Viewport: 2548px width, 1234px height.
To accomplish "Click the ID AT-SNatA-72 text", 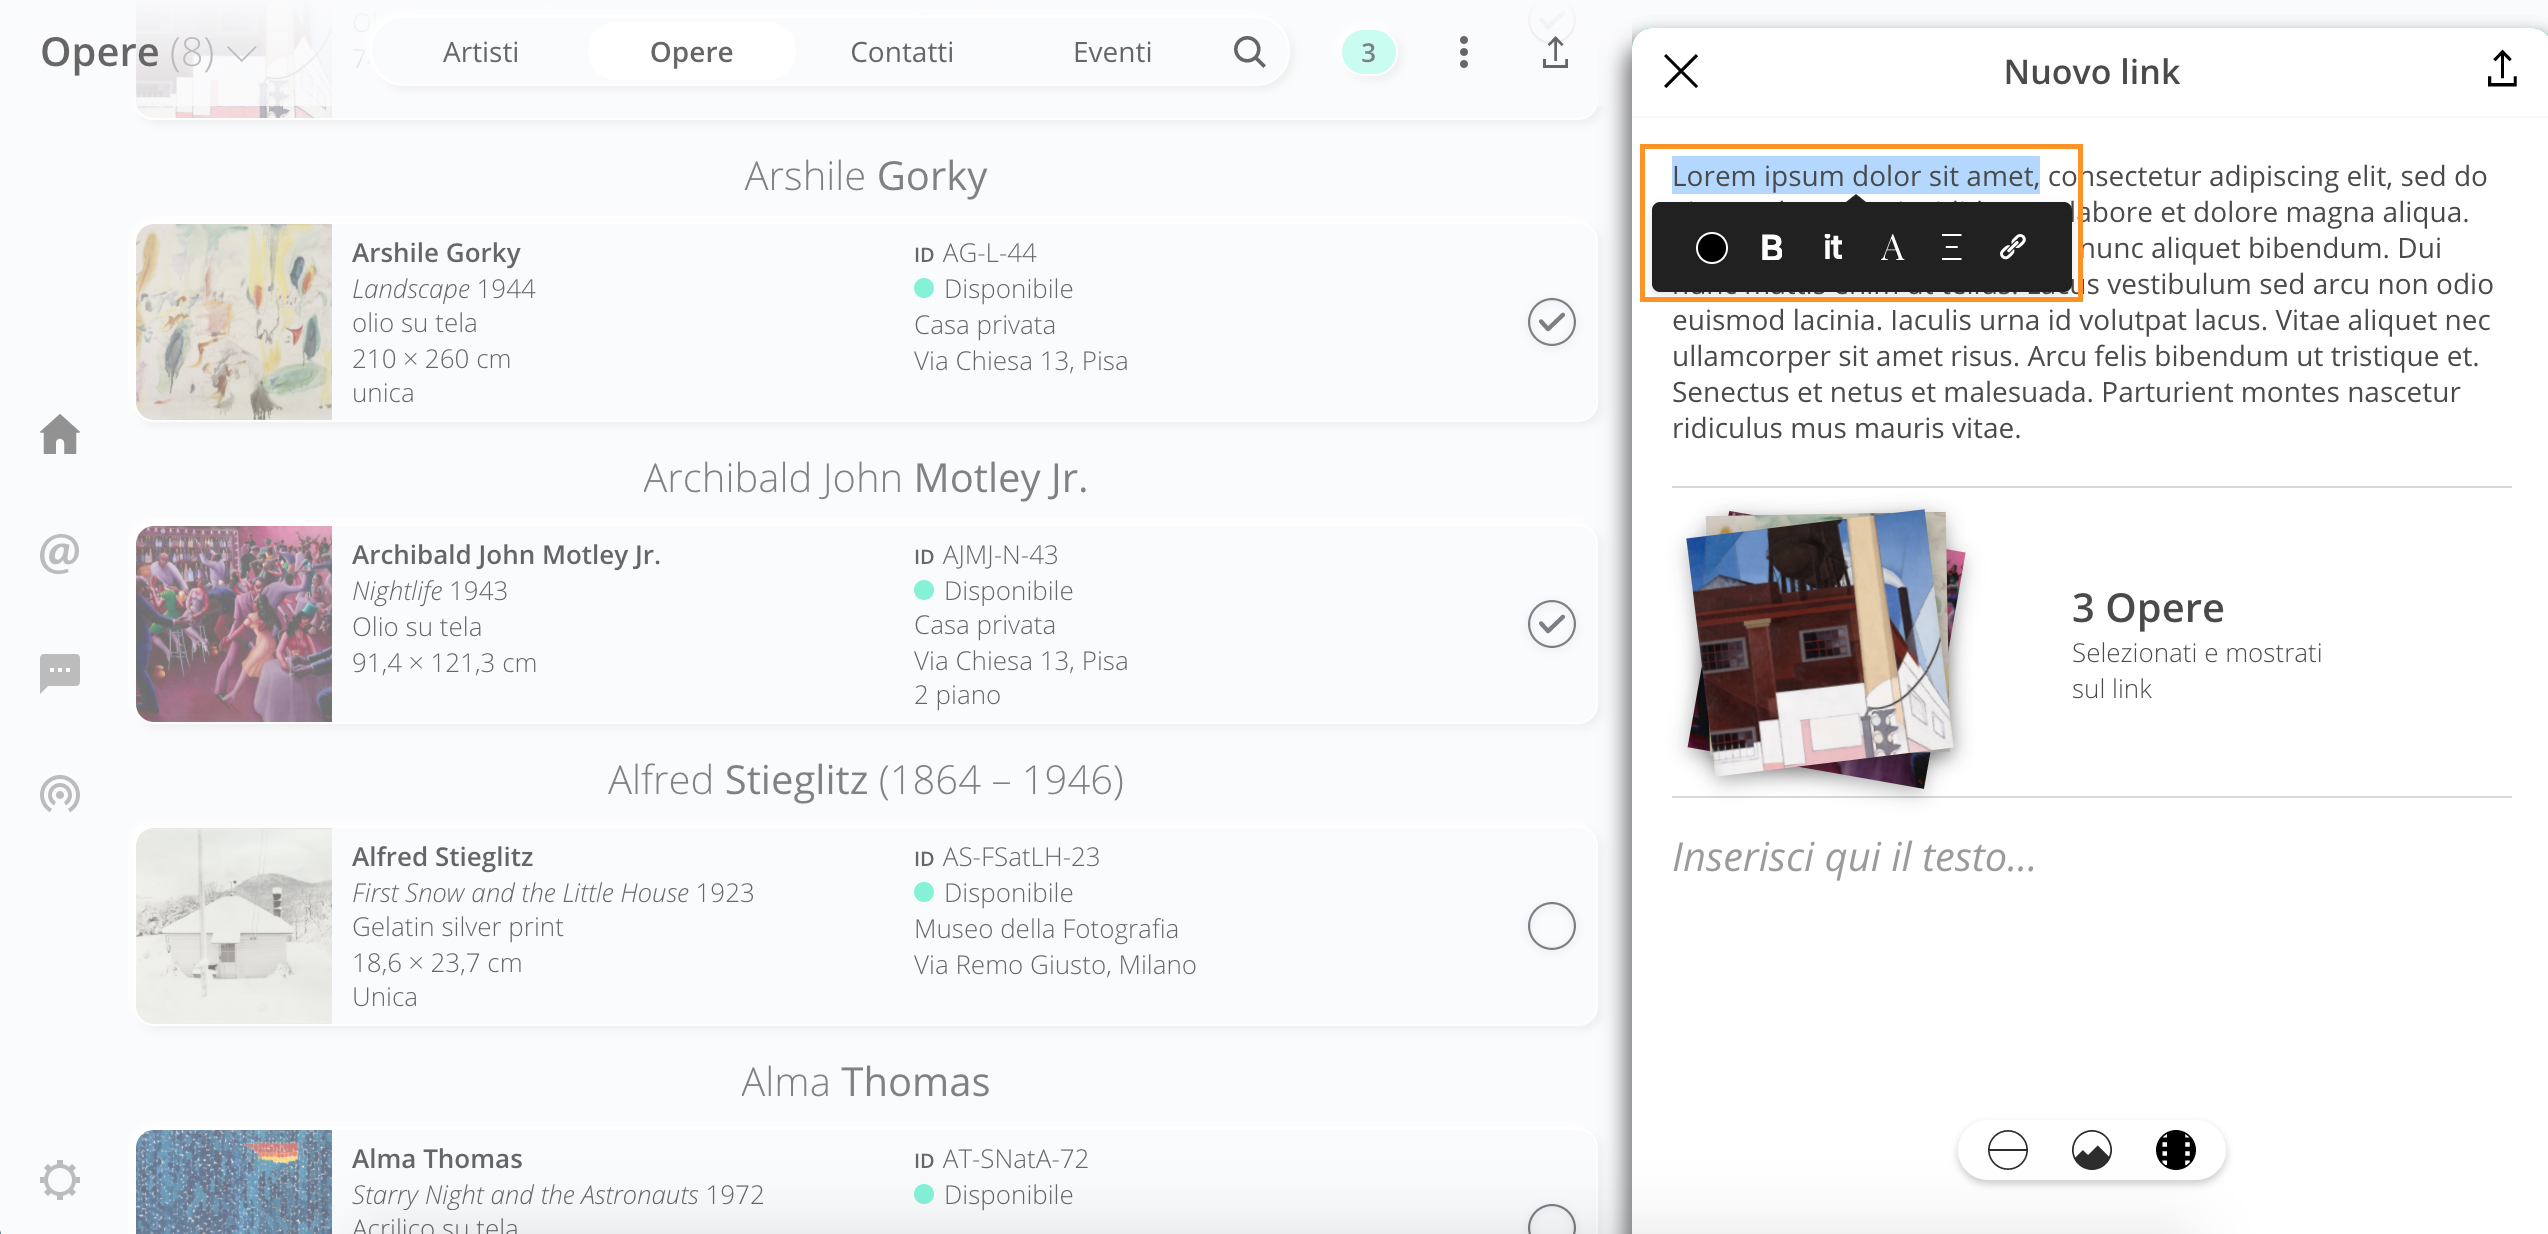I will tap(1001, 1159).
